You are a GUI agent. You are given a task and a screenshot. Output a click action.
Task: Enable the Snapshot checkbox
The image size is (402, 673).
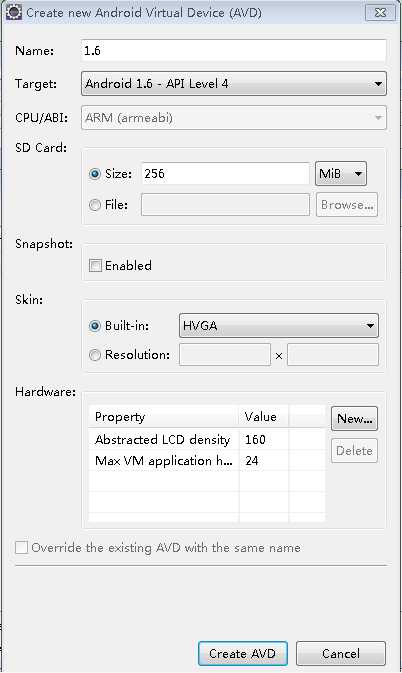coord(95,266)
